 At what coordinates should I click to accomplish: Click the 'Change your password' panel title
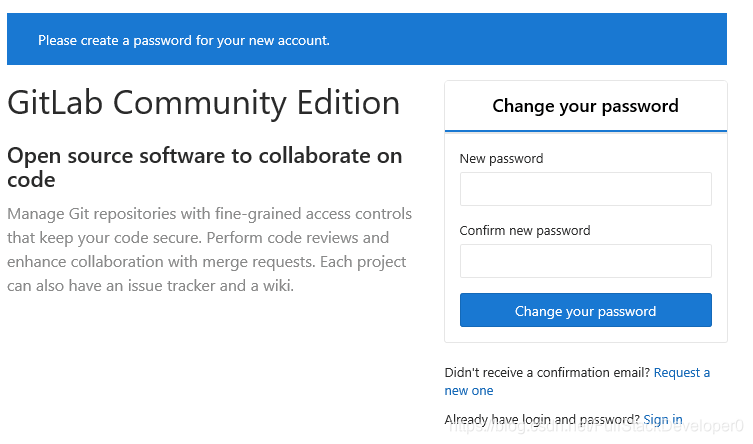585,106
